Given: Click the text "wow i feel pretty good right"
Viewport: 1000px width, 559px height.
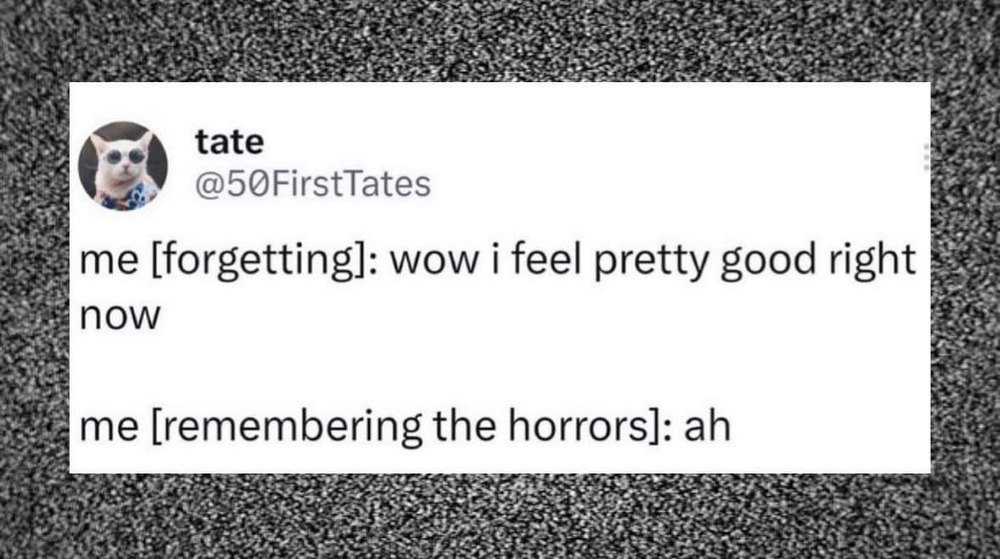Looking at the screenshot, I should (x=652, y=261).
